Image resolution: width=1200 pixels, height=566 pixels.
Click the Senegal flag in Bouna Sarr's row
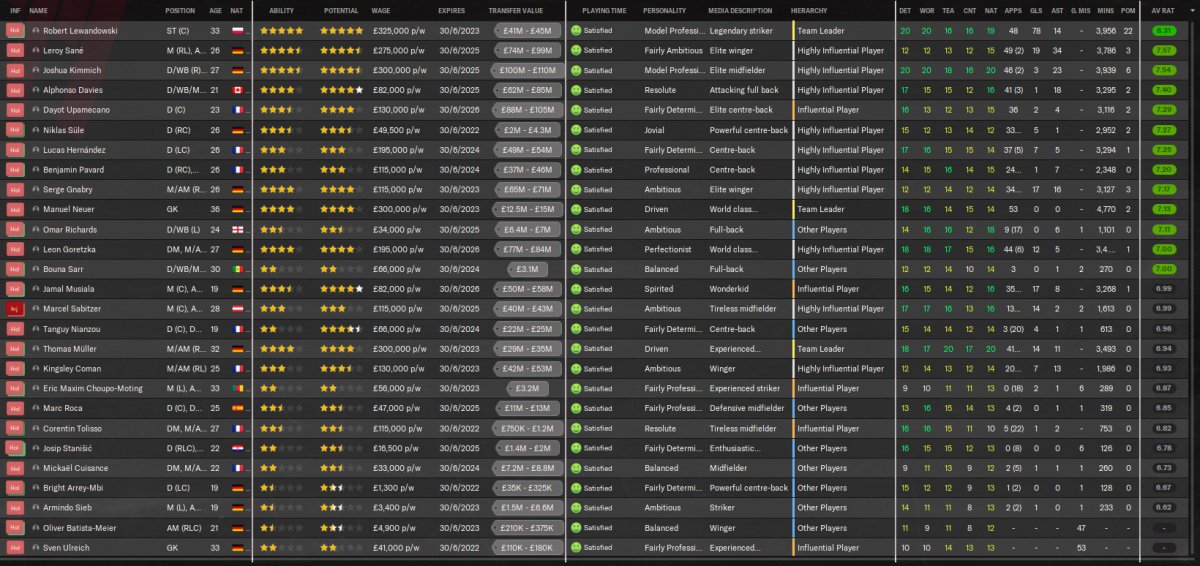(x=237, y=269)
